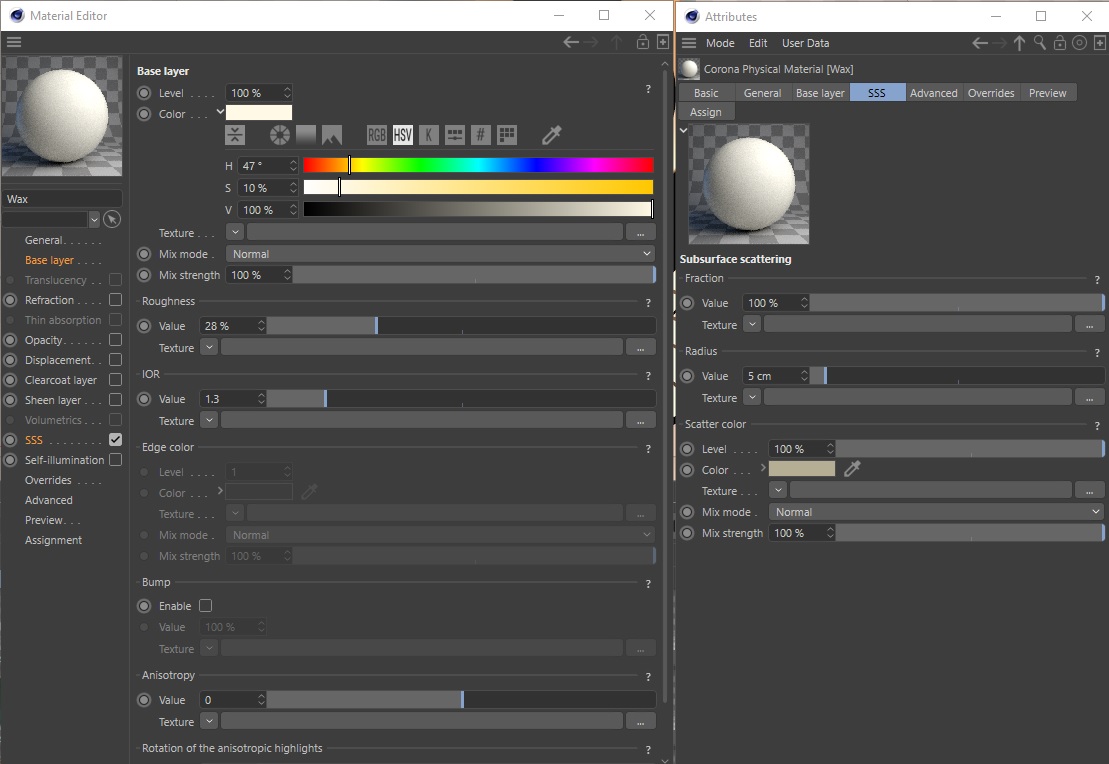Open the SSS Fraction Texture dropdown

[752, 324]
